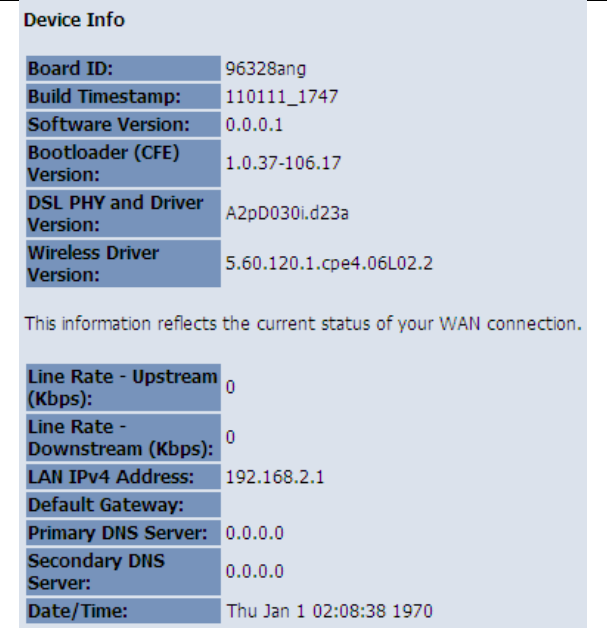
Task: Click the software version value 0.0.0.1
Action: coord(256,125)
